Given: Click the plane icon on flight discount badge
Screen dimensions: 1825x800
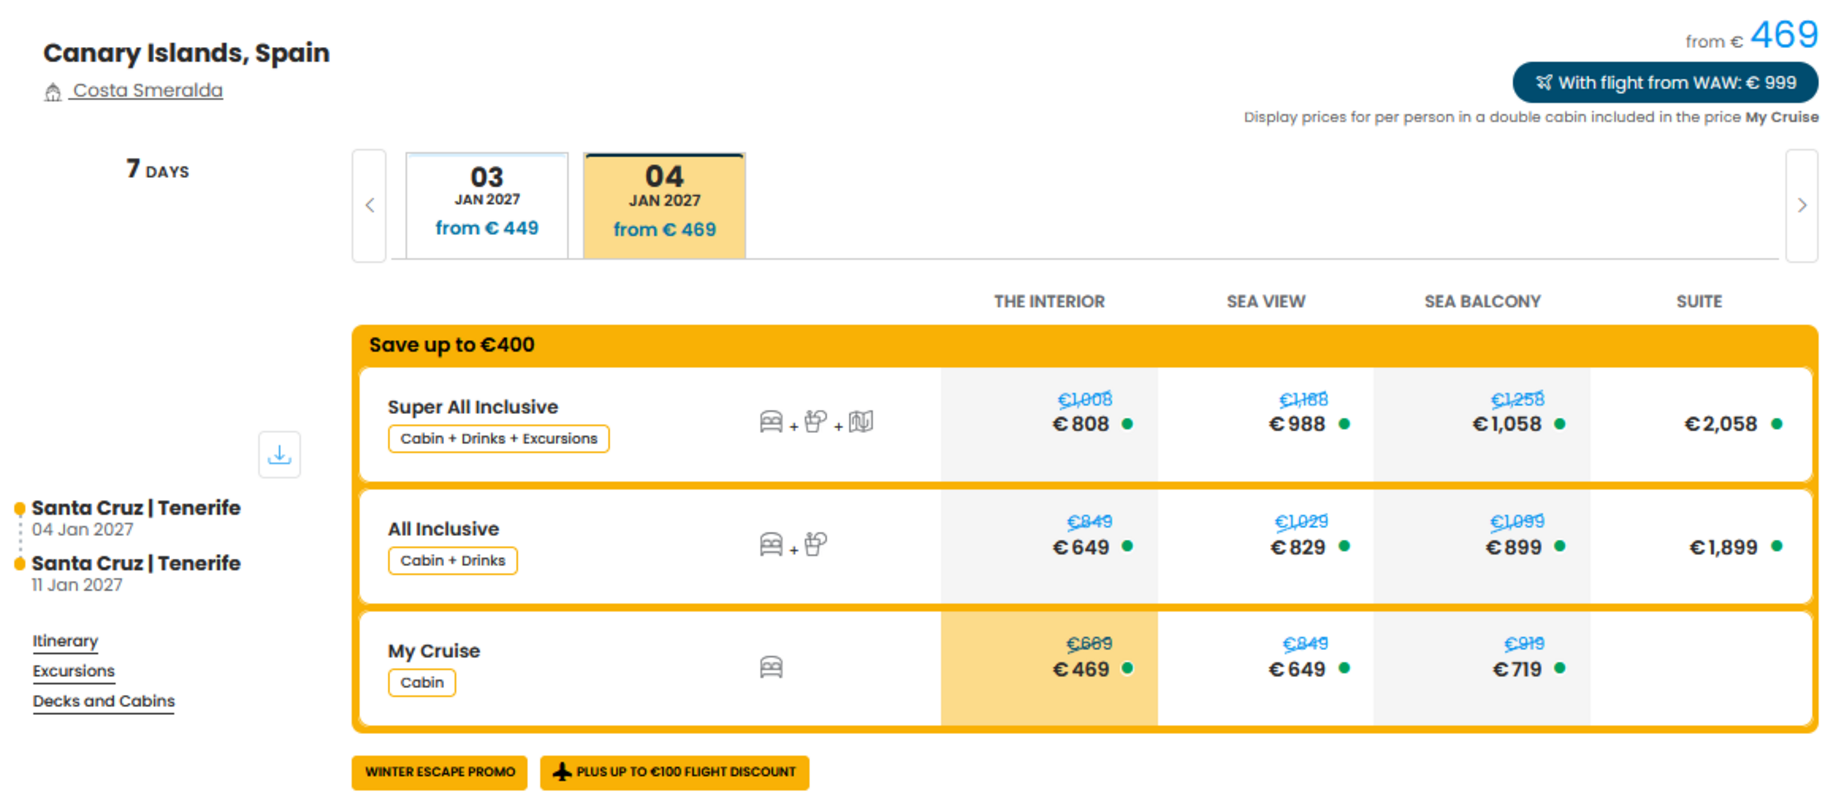Looking at the screenshot, I should [x=562, y=772].
